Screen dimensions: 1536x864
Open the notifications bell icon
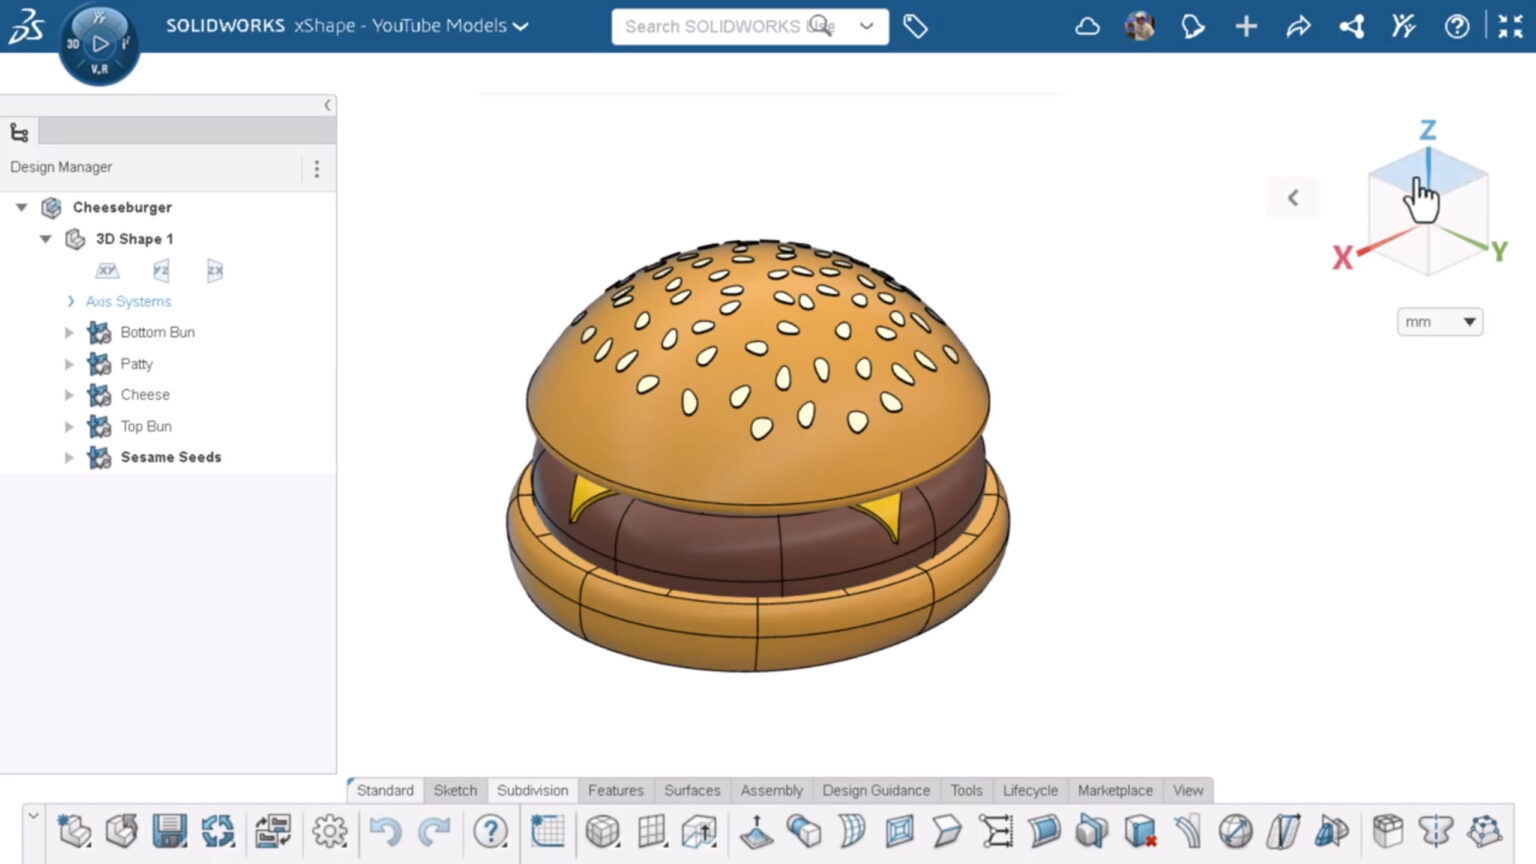click(x=1192, y=27)
